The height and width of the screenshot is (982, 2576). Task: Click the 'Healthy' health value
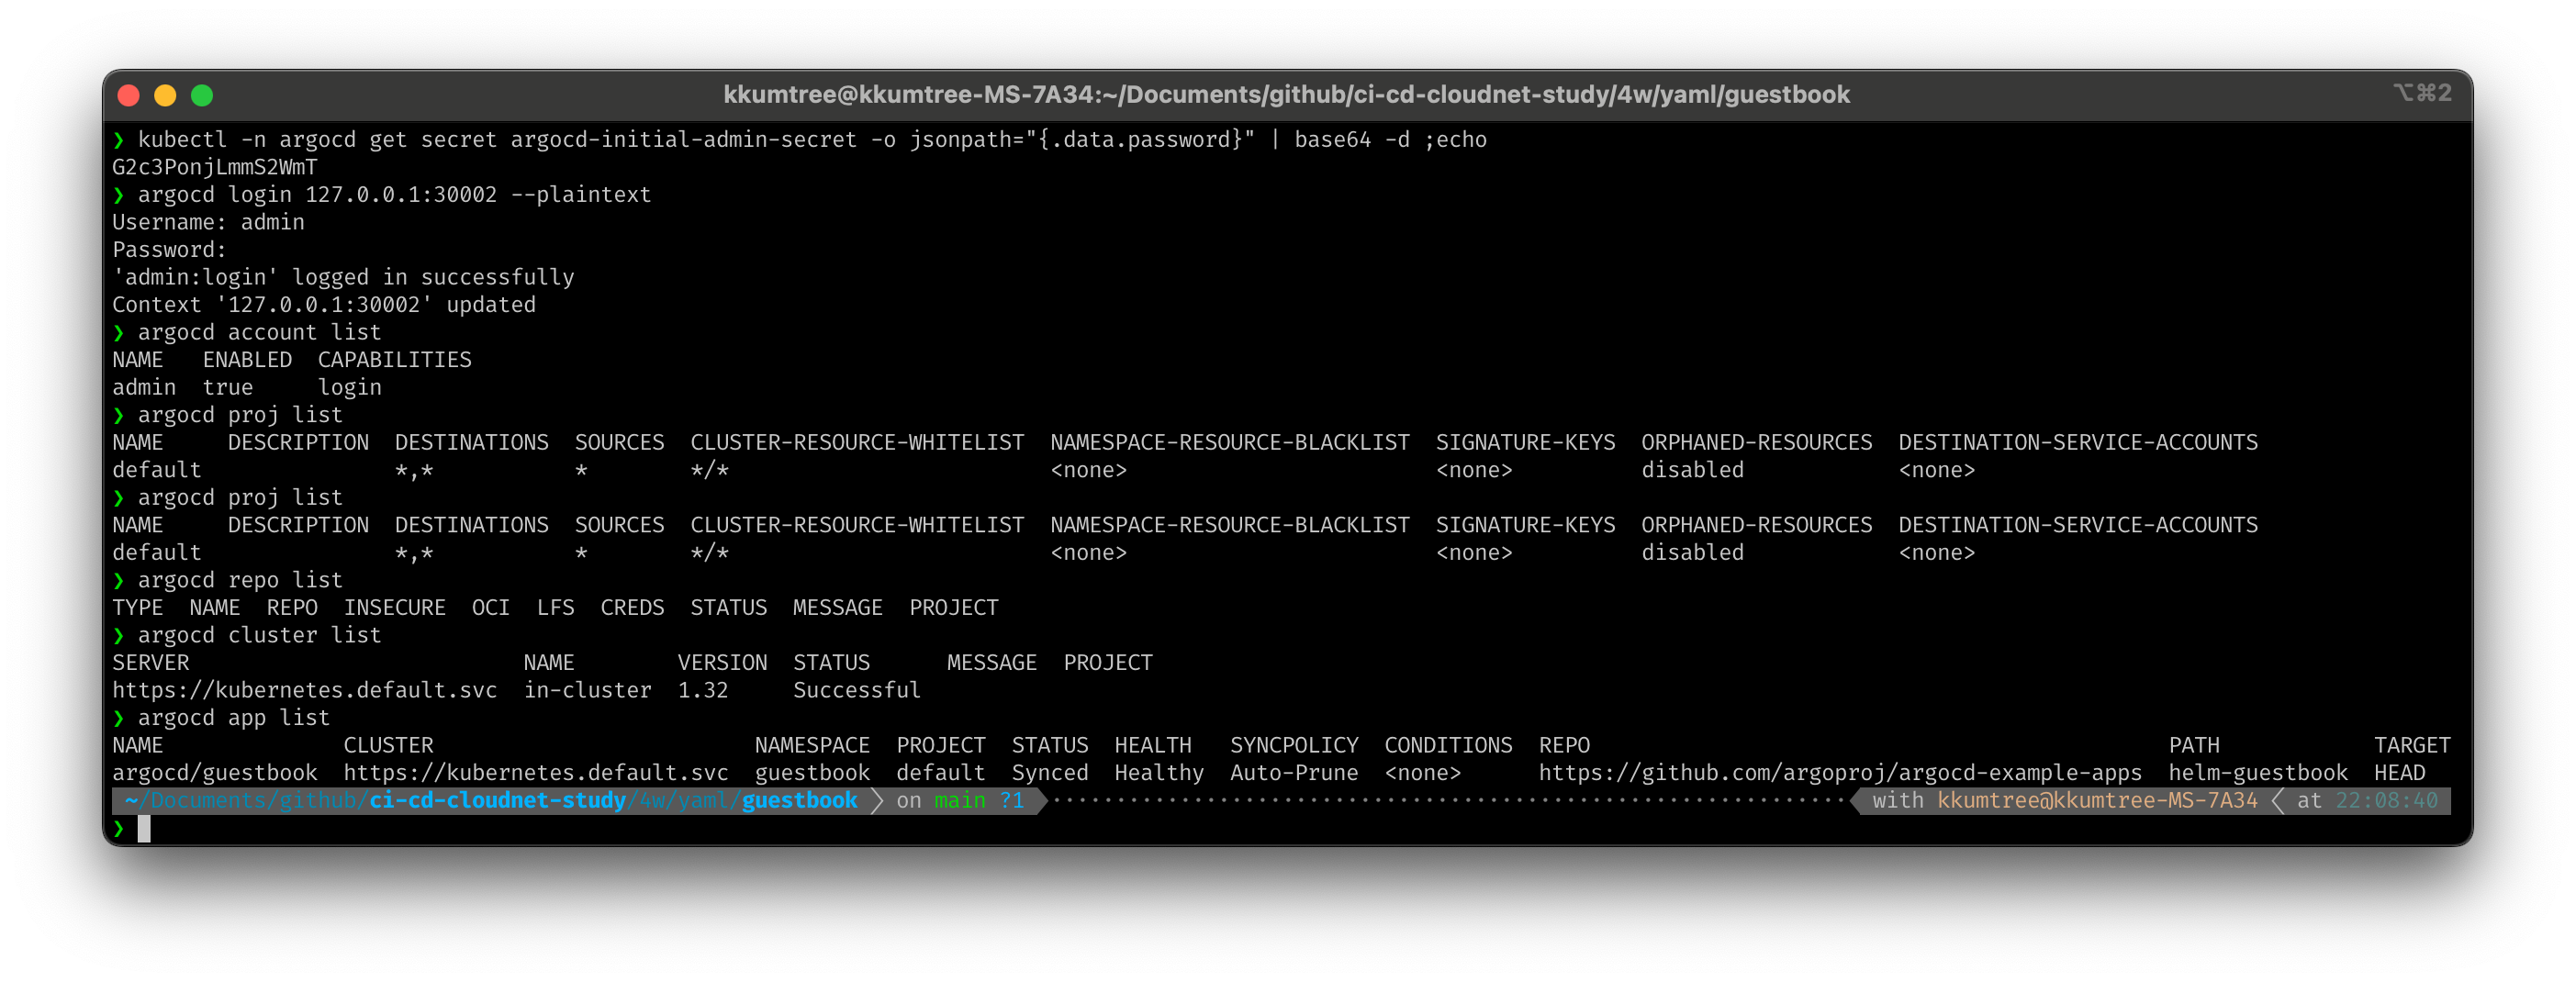point(1159,773)
